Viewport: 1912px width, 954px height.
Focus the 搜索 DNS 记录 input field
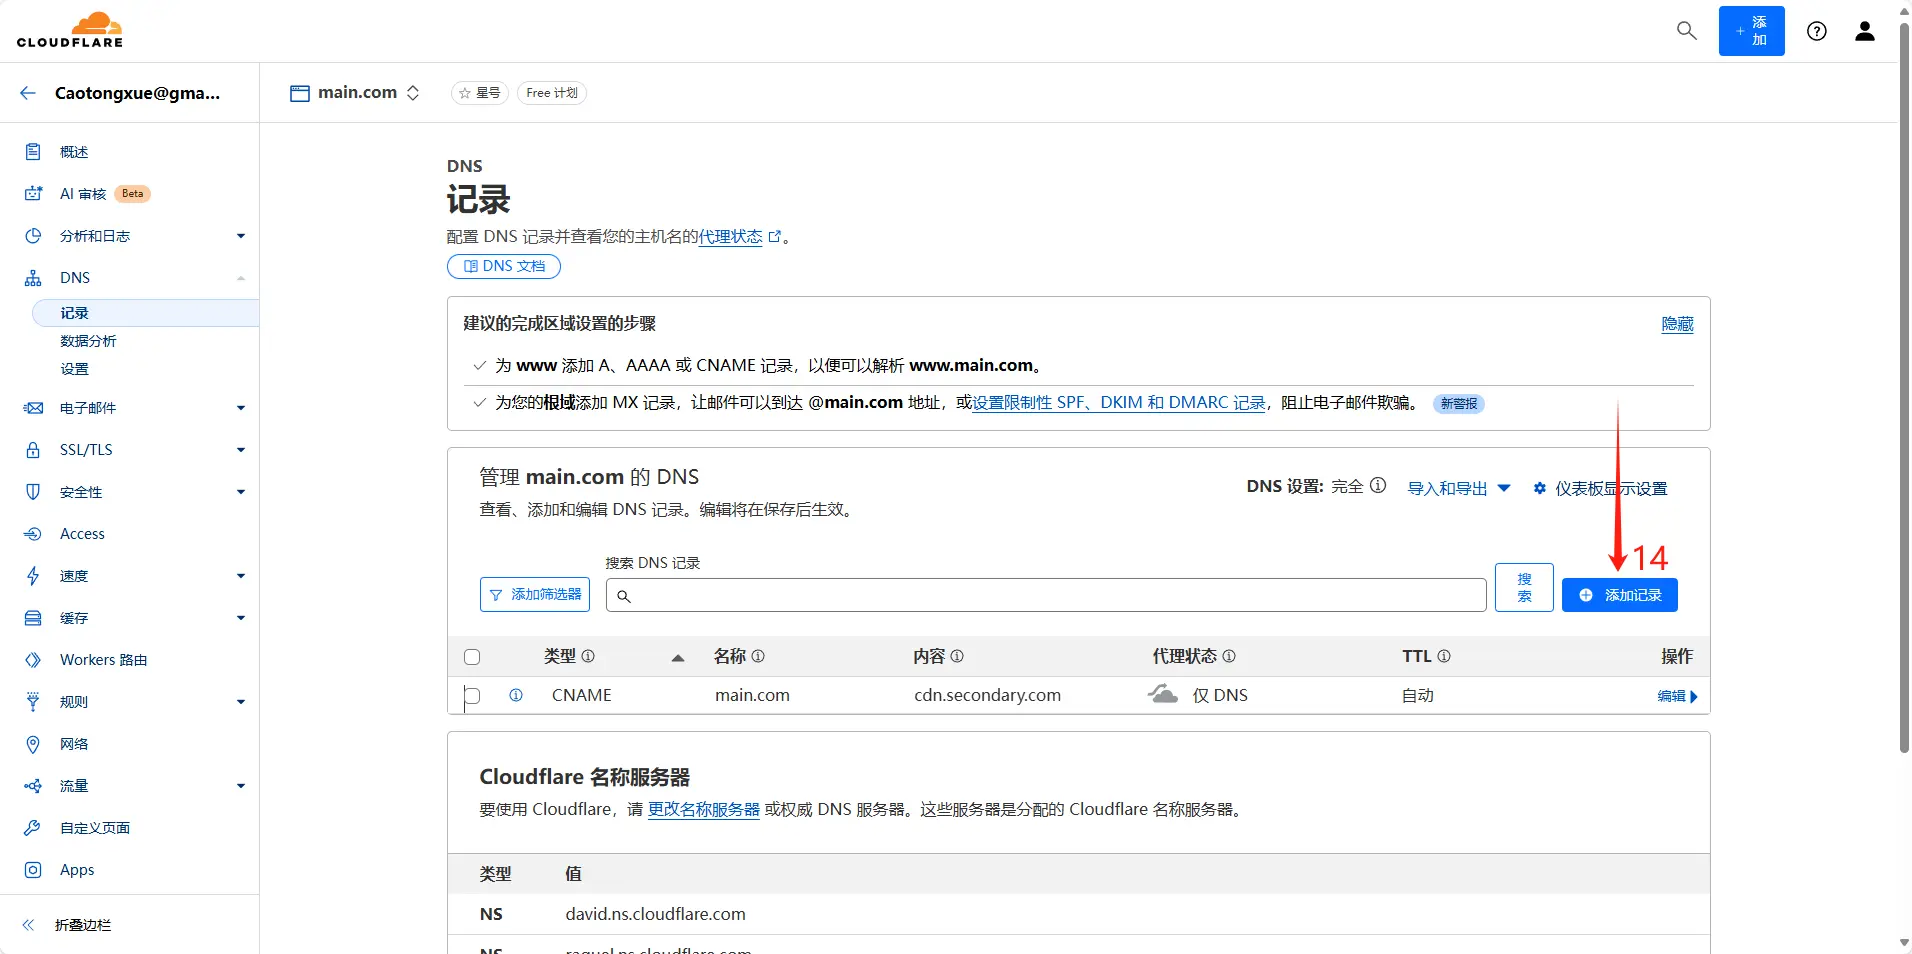[x=1046, y=595]
